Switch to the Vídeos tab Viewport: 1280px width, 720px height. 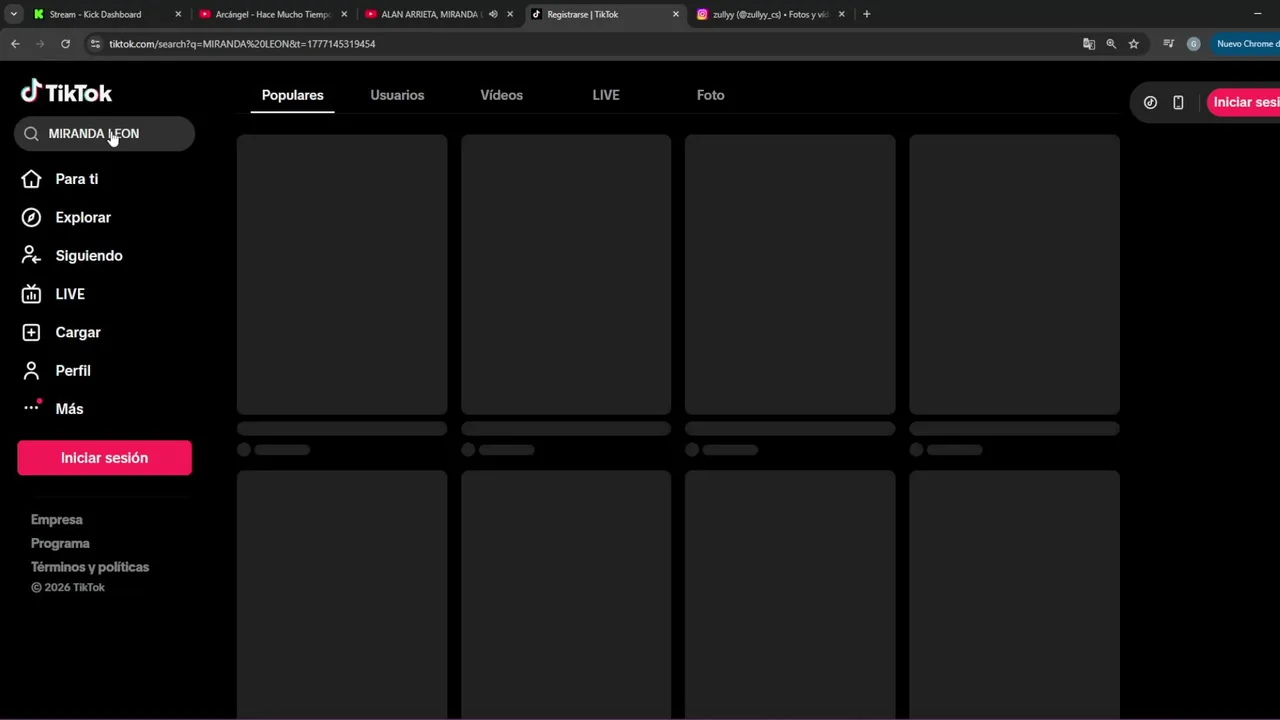tap(501, 95)
